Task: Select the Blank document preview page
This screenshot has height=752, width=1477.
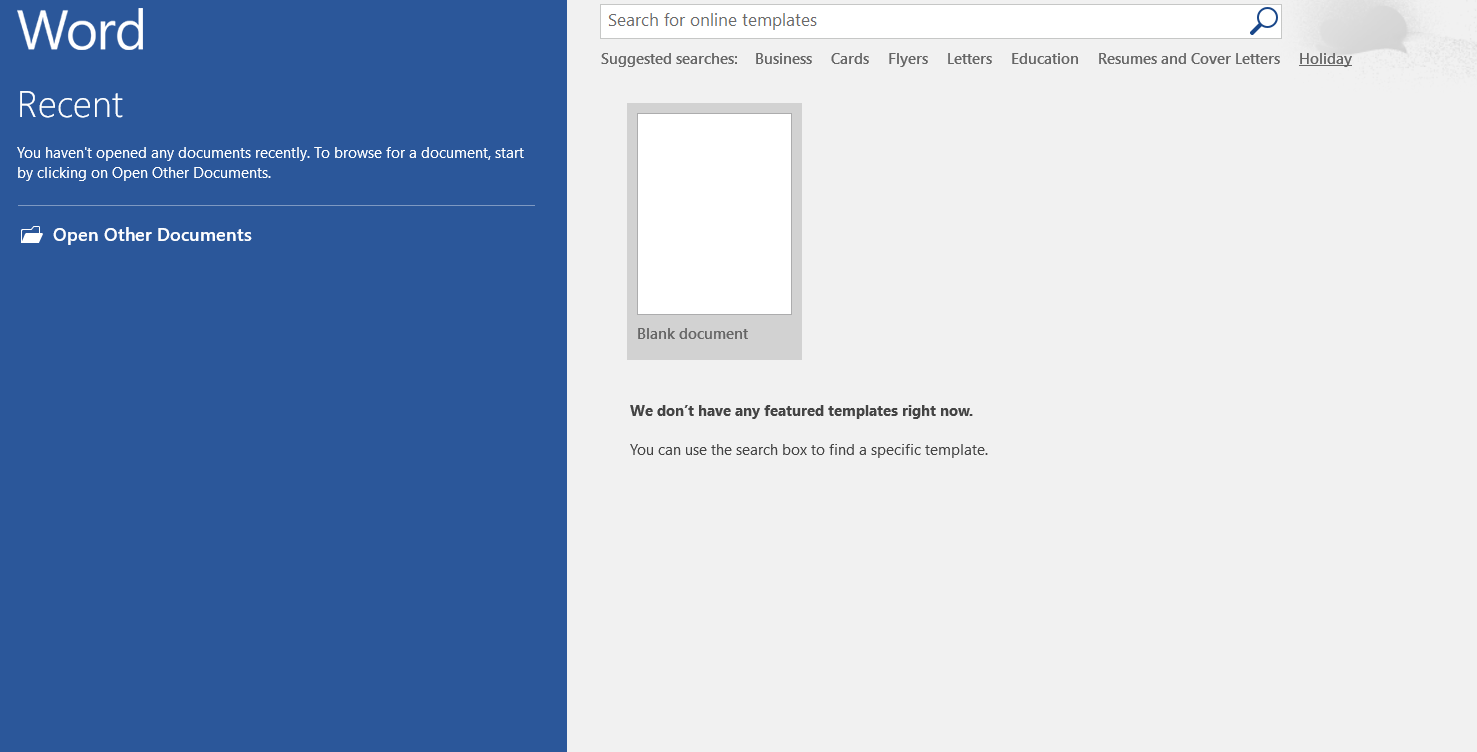Action: point(713,213)
